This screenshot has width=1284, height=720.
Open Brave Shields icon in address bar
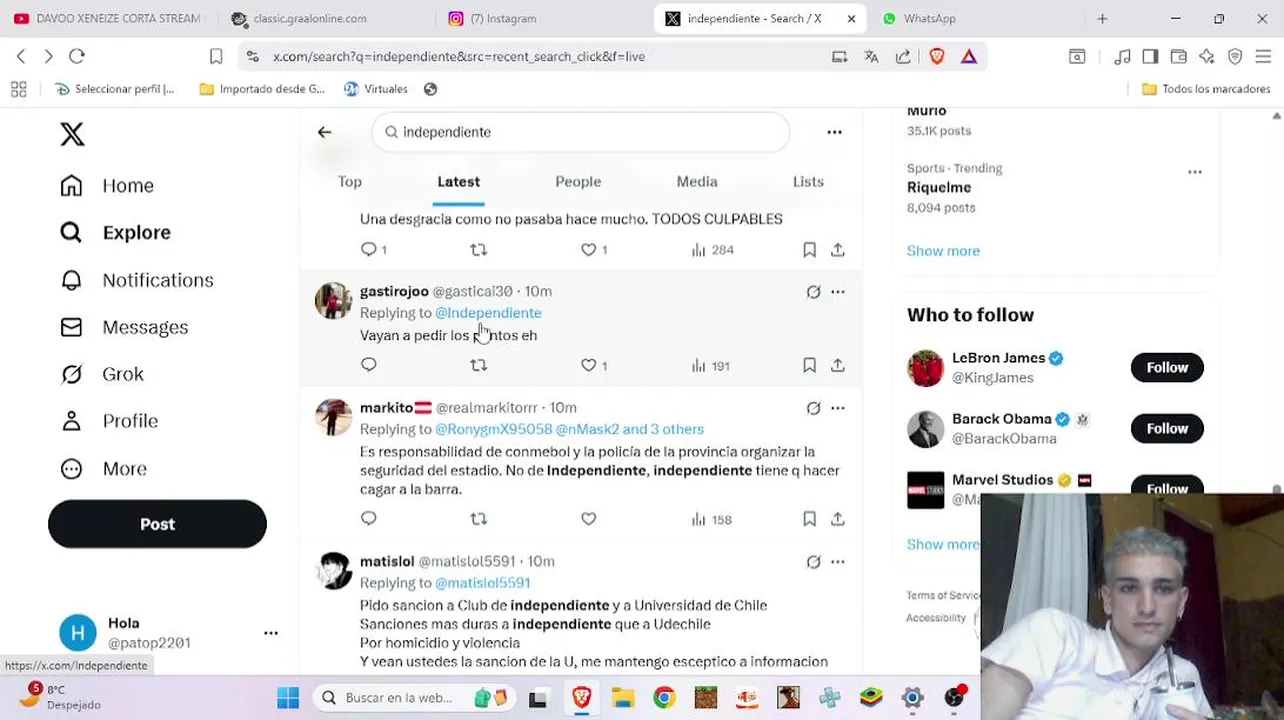click(937, 57)
